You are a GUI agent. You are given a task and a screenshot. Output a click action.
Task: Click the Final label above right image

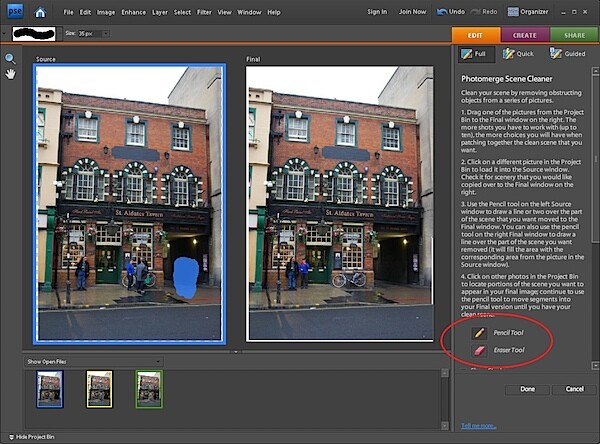coord(253,59)
